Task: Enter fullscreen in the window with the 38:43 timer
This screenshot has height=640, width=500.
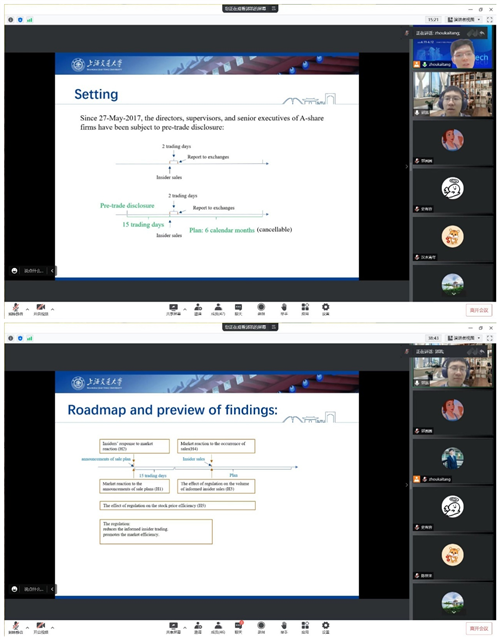Action: pyautogui.click(x=489, y=338)
